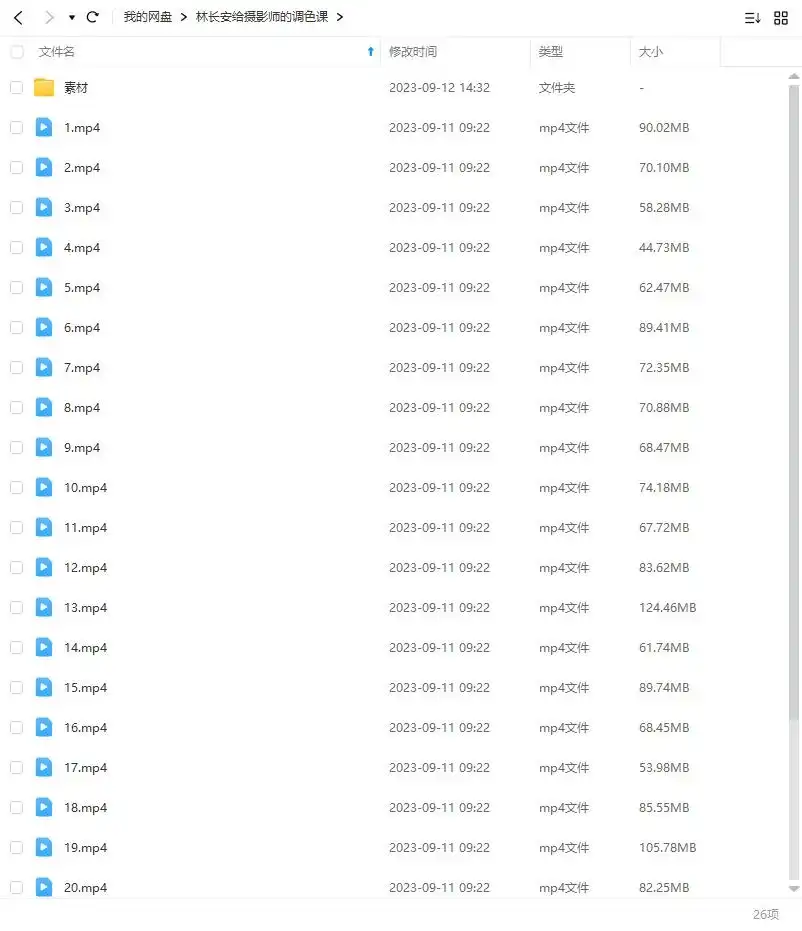
Task: Open the file named 10.mp4
Action: pos(85,487)
